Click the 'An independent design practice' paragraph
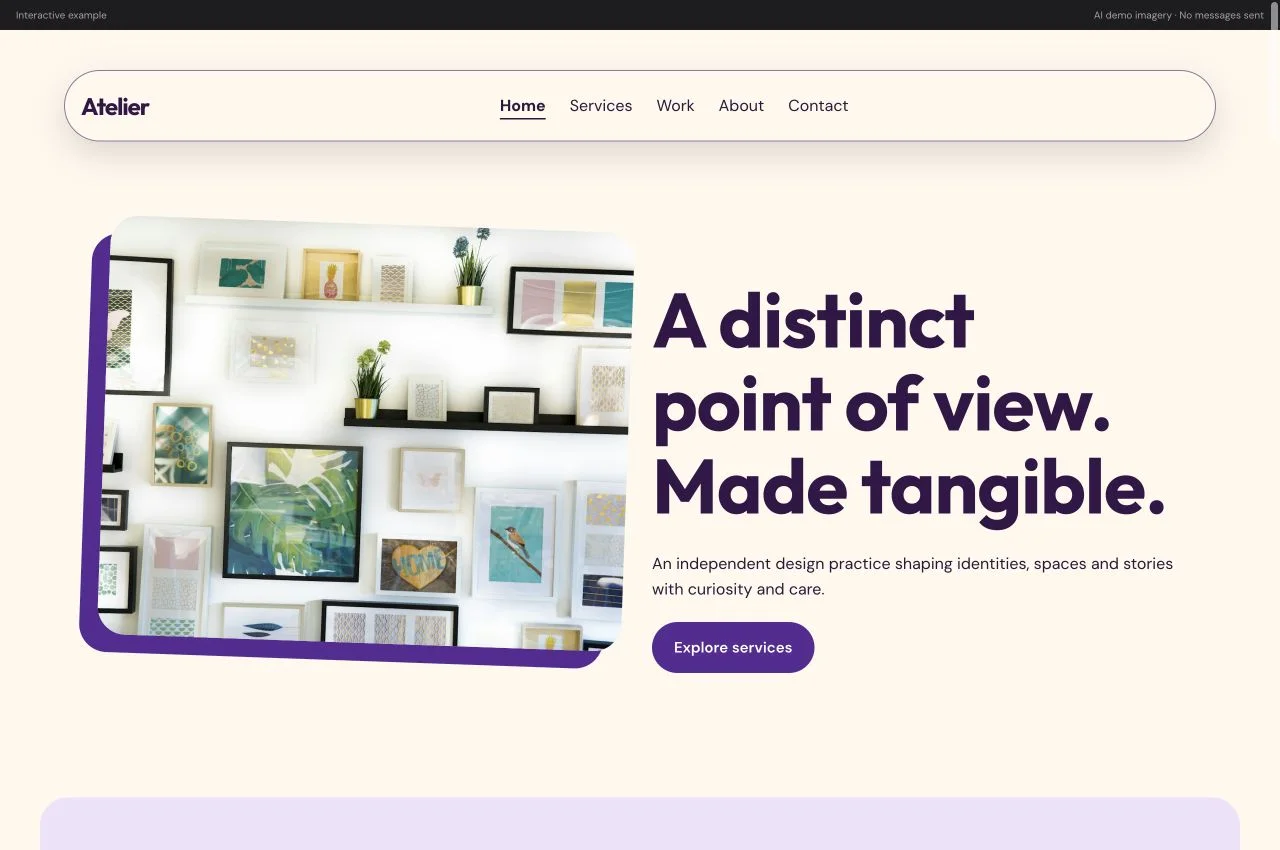1280x850 pixels. (x=912, y=576)
